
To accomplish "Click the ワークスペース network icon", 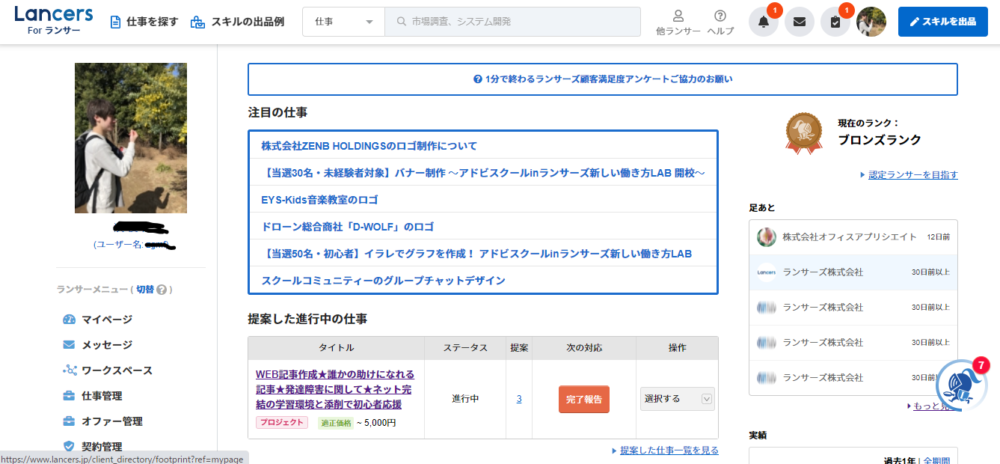I will pyautogui.click(x=69, y=370).
